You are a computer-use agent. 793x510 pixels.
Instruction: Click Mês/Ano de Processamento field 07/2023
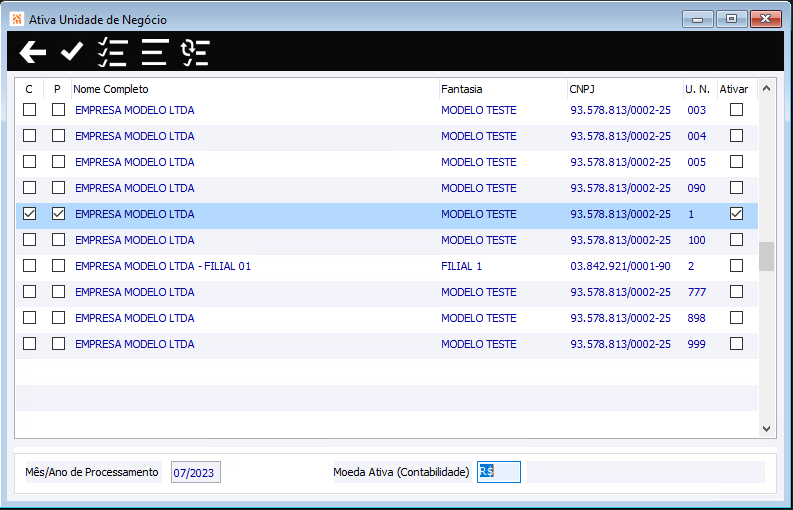coord(196,472)
